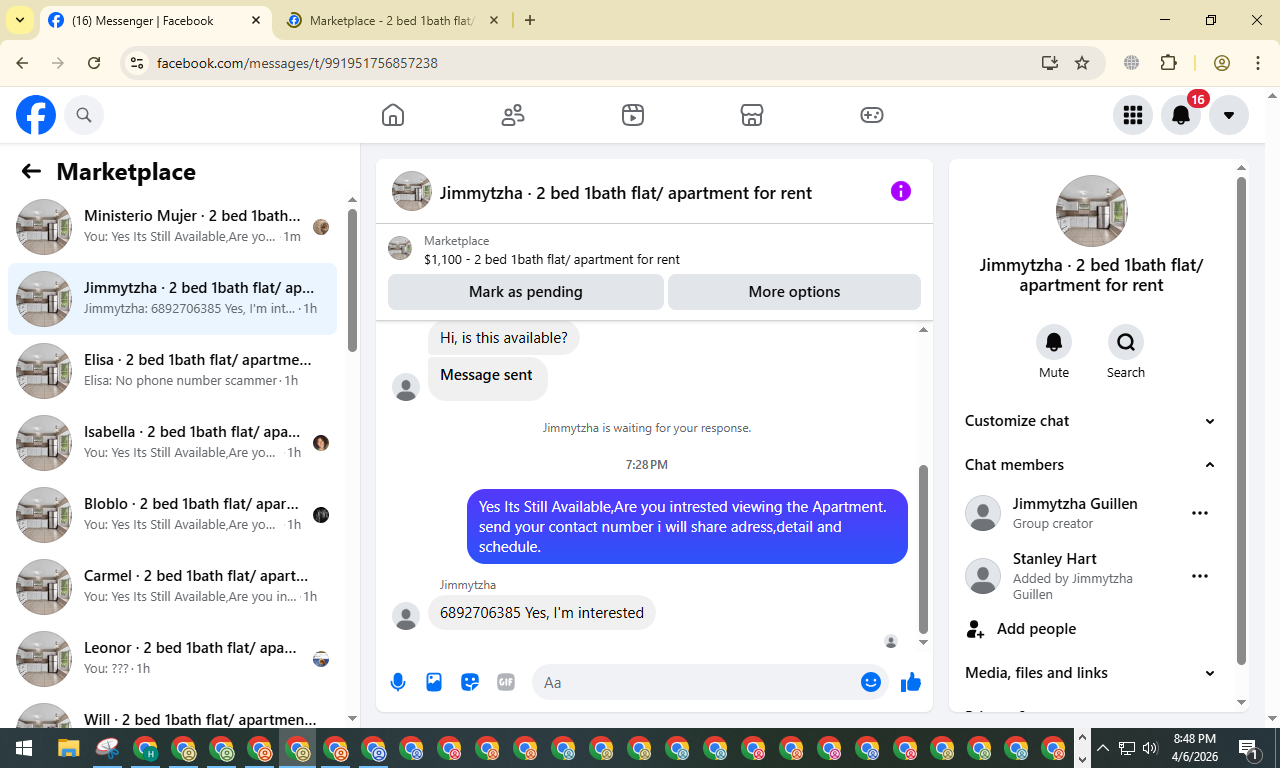Screen dimensions: 1280x768
Task: Focus the Aa message input field
Action: 696,682
